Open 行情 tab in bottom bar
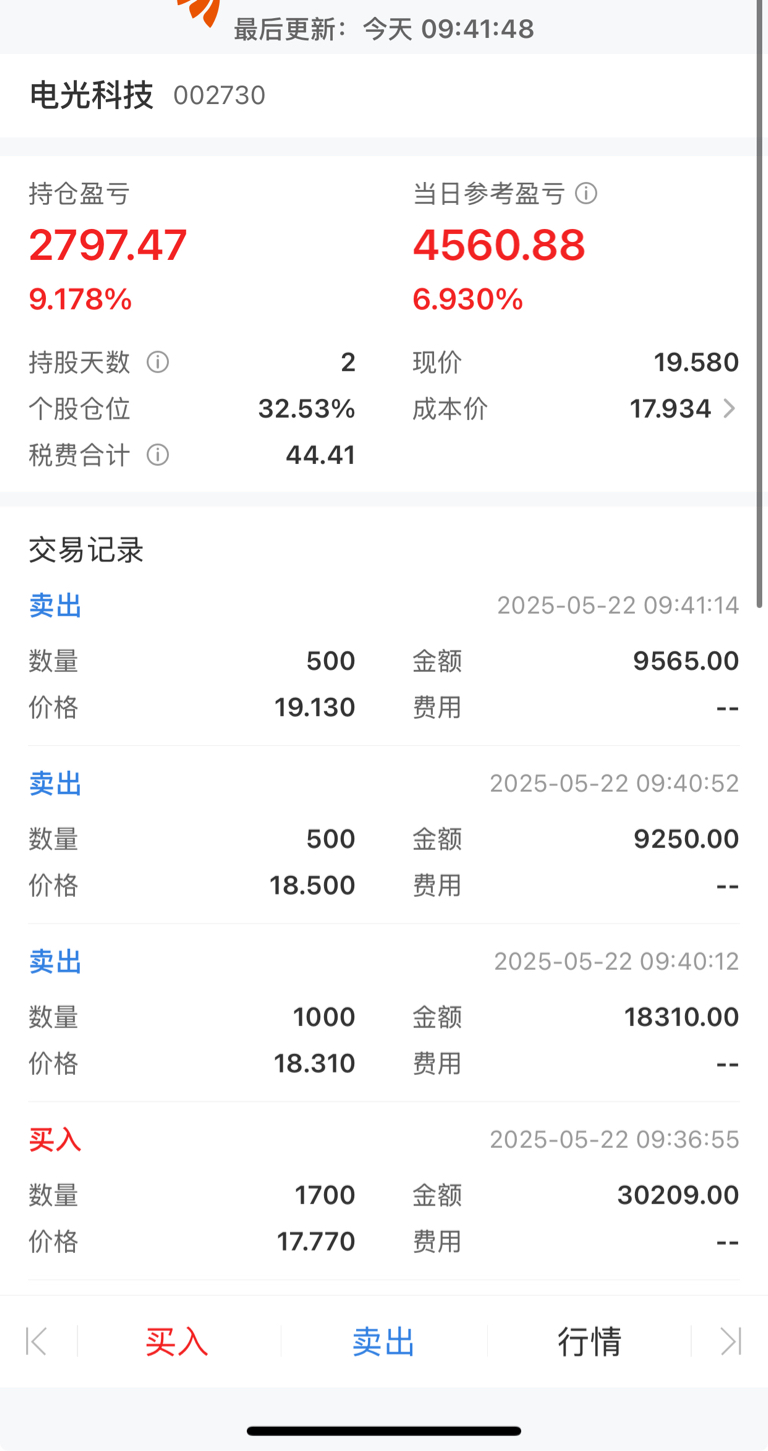768x1451 pixels. click(589, 1341)
